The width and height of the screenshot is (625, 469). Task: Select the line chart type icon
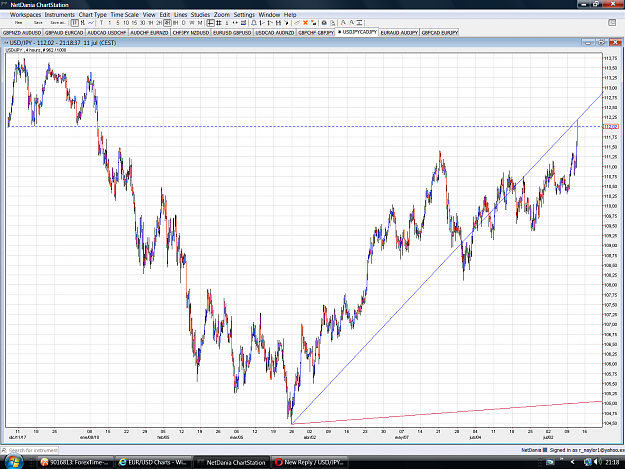pyautogui.click(x=91, y=23)
